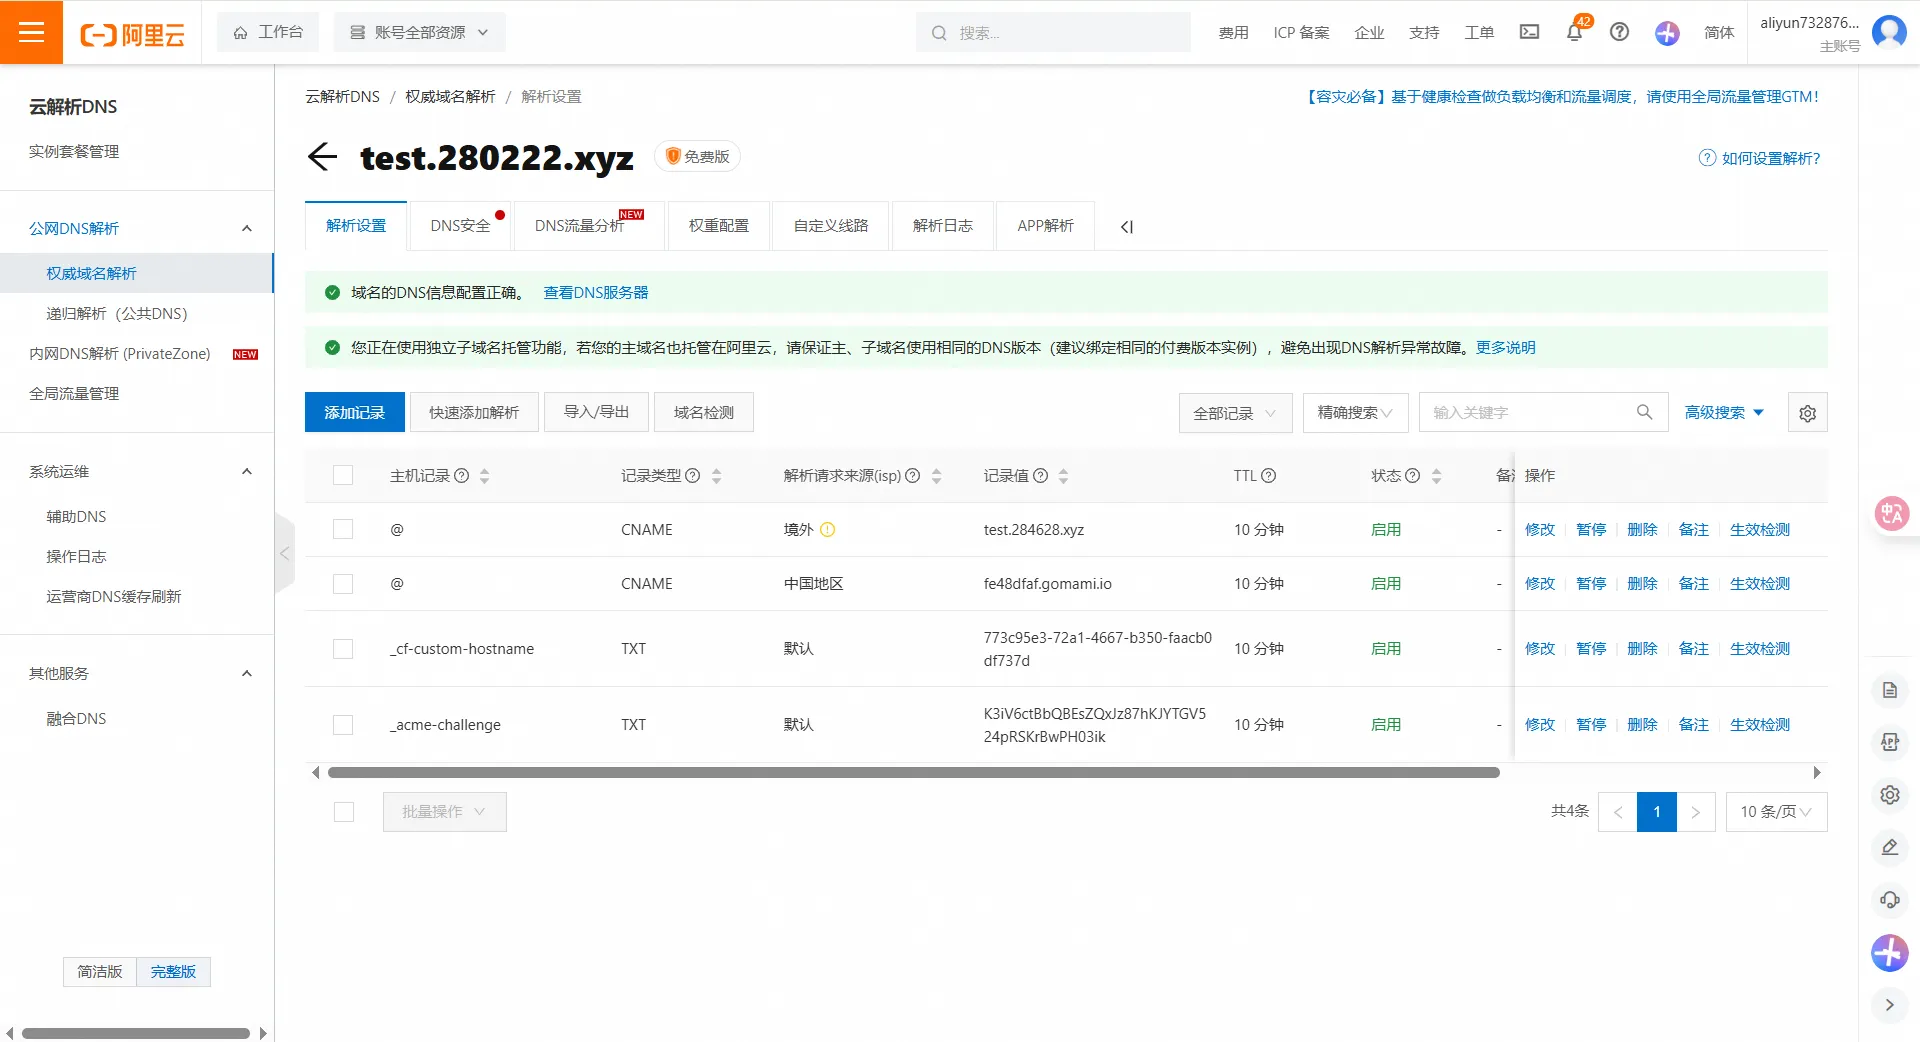Image resolution: width=1920 pixels, height=1042 pixels.
Task: Tick the _cf-custom-hostname row checkbox
Action: (343, 649)
